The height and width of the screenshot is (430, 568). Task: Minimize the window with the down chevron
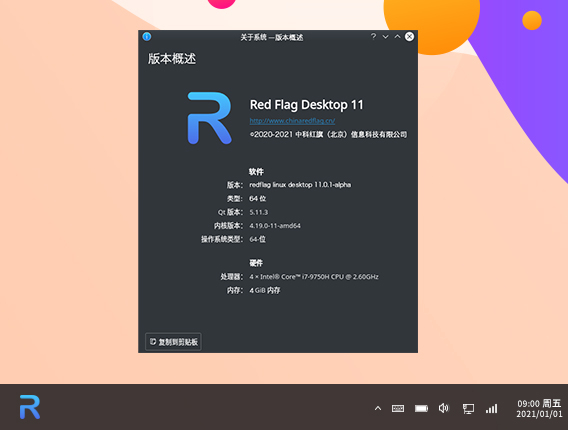click(x=385, y=37)
